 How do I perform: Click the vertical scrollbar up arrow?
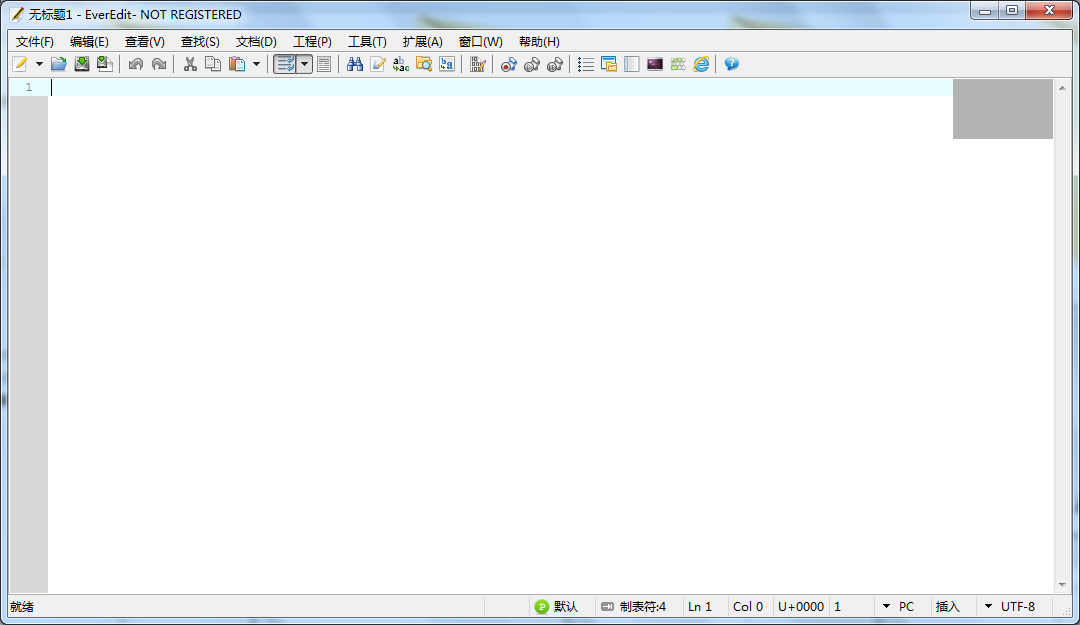[x=1062, y=88]
